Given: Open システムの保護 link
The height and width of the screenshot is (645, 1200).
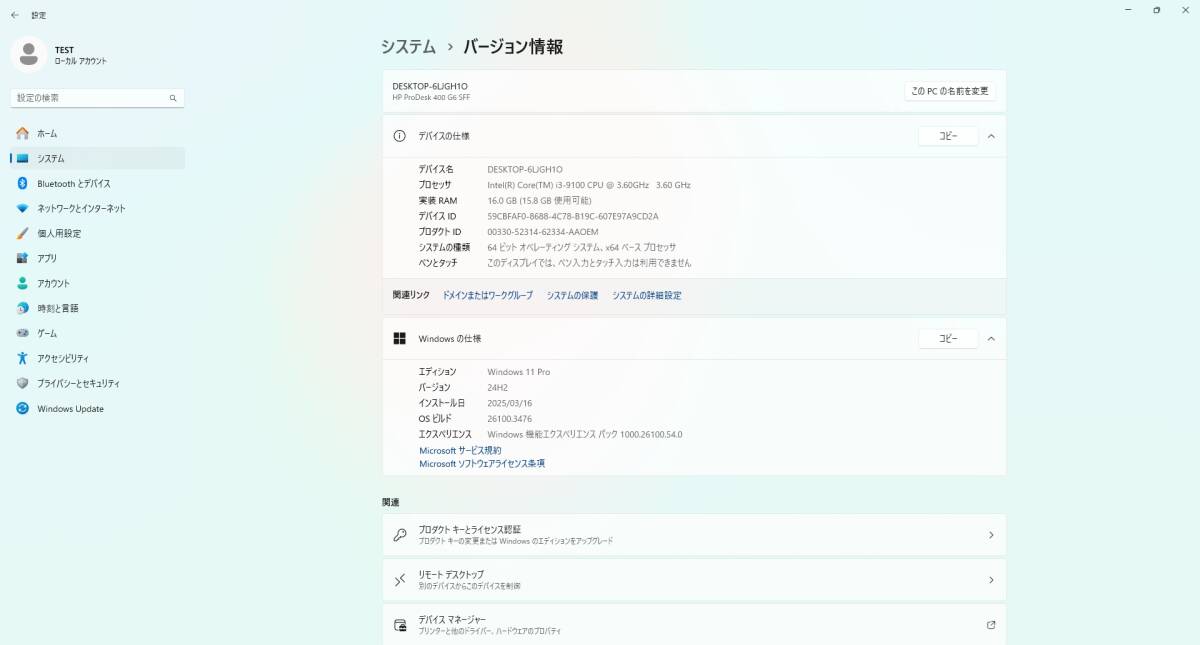Looking at the screenshot, I should 572,296.
